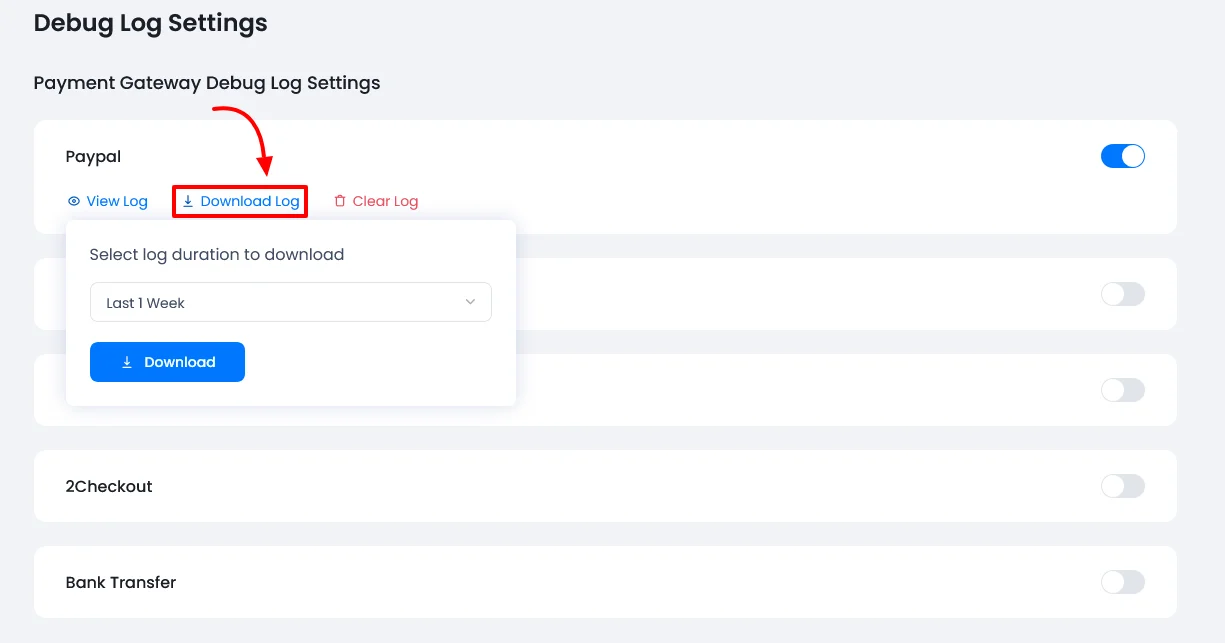Viewport: 1225px width, 643px height.
Task: Click the download arrow icon beside Download Log
Action: click(188, 201)
